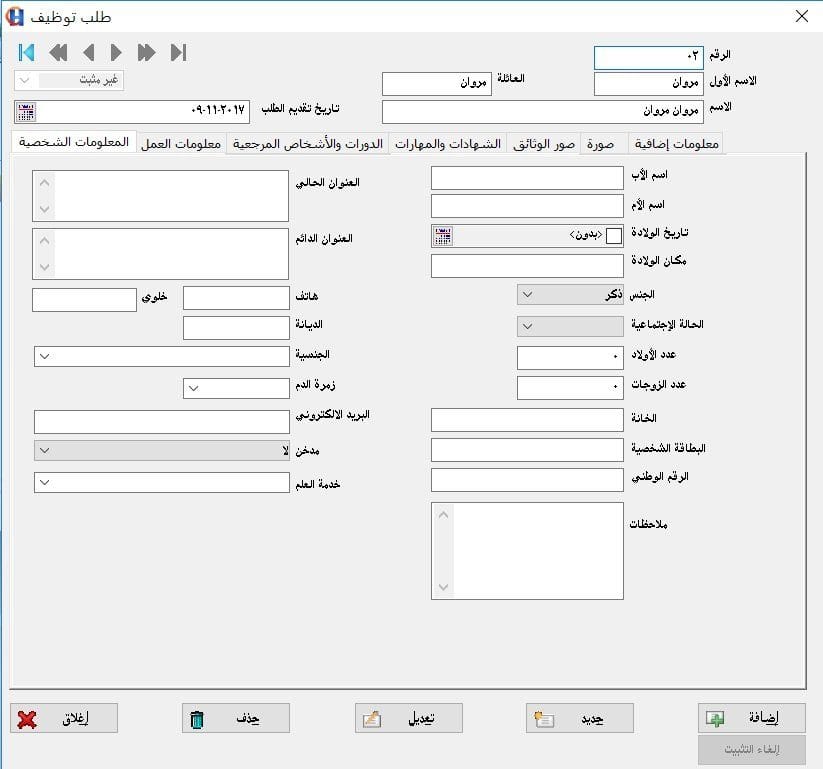Screen dimensions: 823x769
Task: Expand the مدخن dropdown showing لا
Action: coord(162,450)
